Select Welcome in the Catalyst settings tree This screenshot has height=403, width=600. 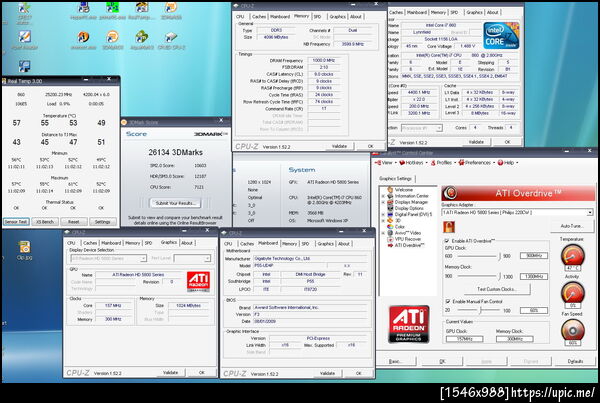click(404, 189)
